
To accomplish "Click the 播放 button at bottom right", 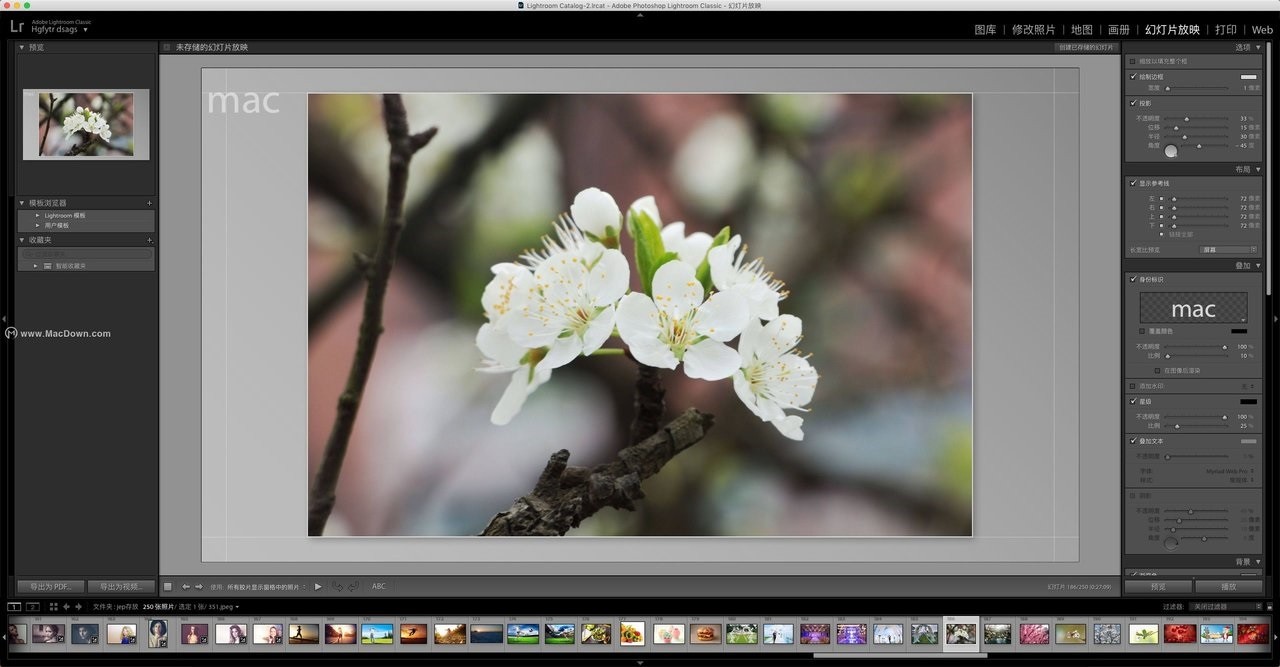I will (1229, 586).
